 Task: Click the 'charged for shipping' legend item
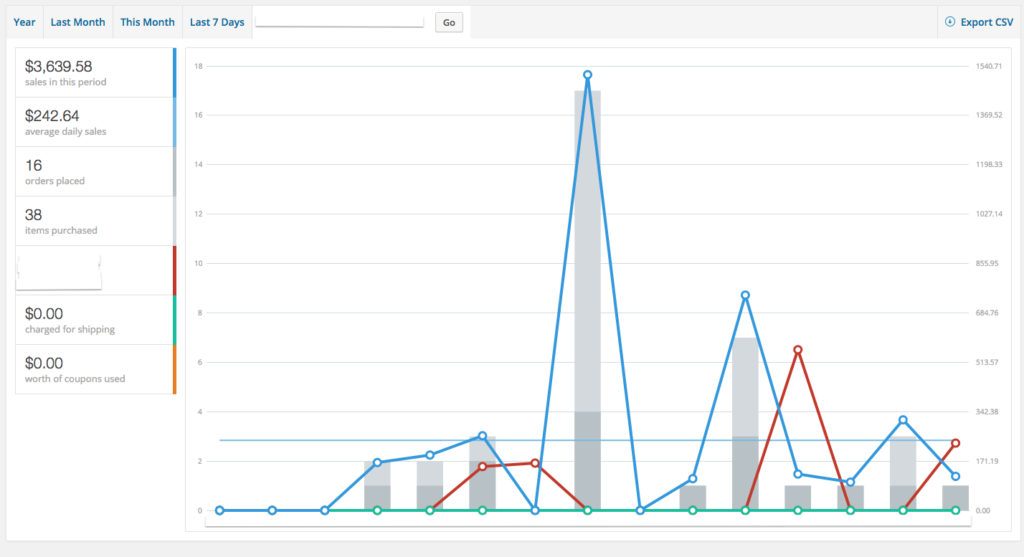point(95,320)
